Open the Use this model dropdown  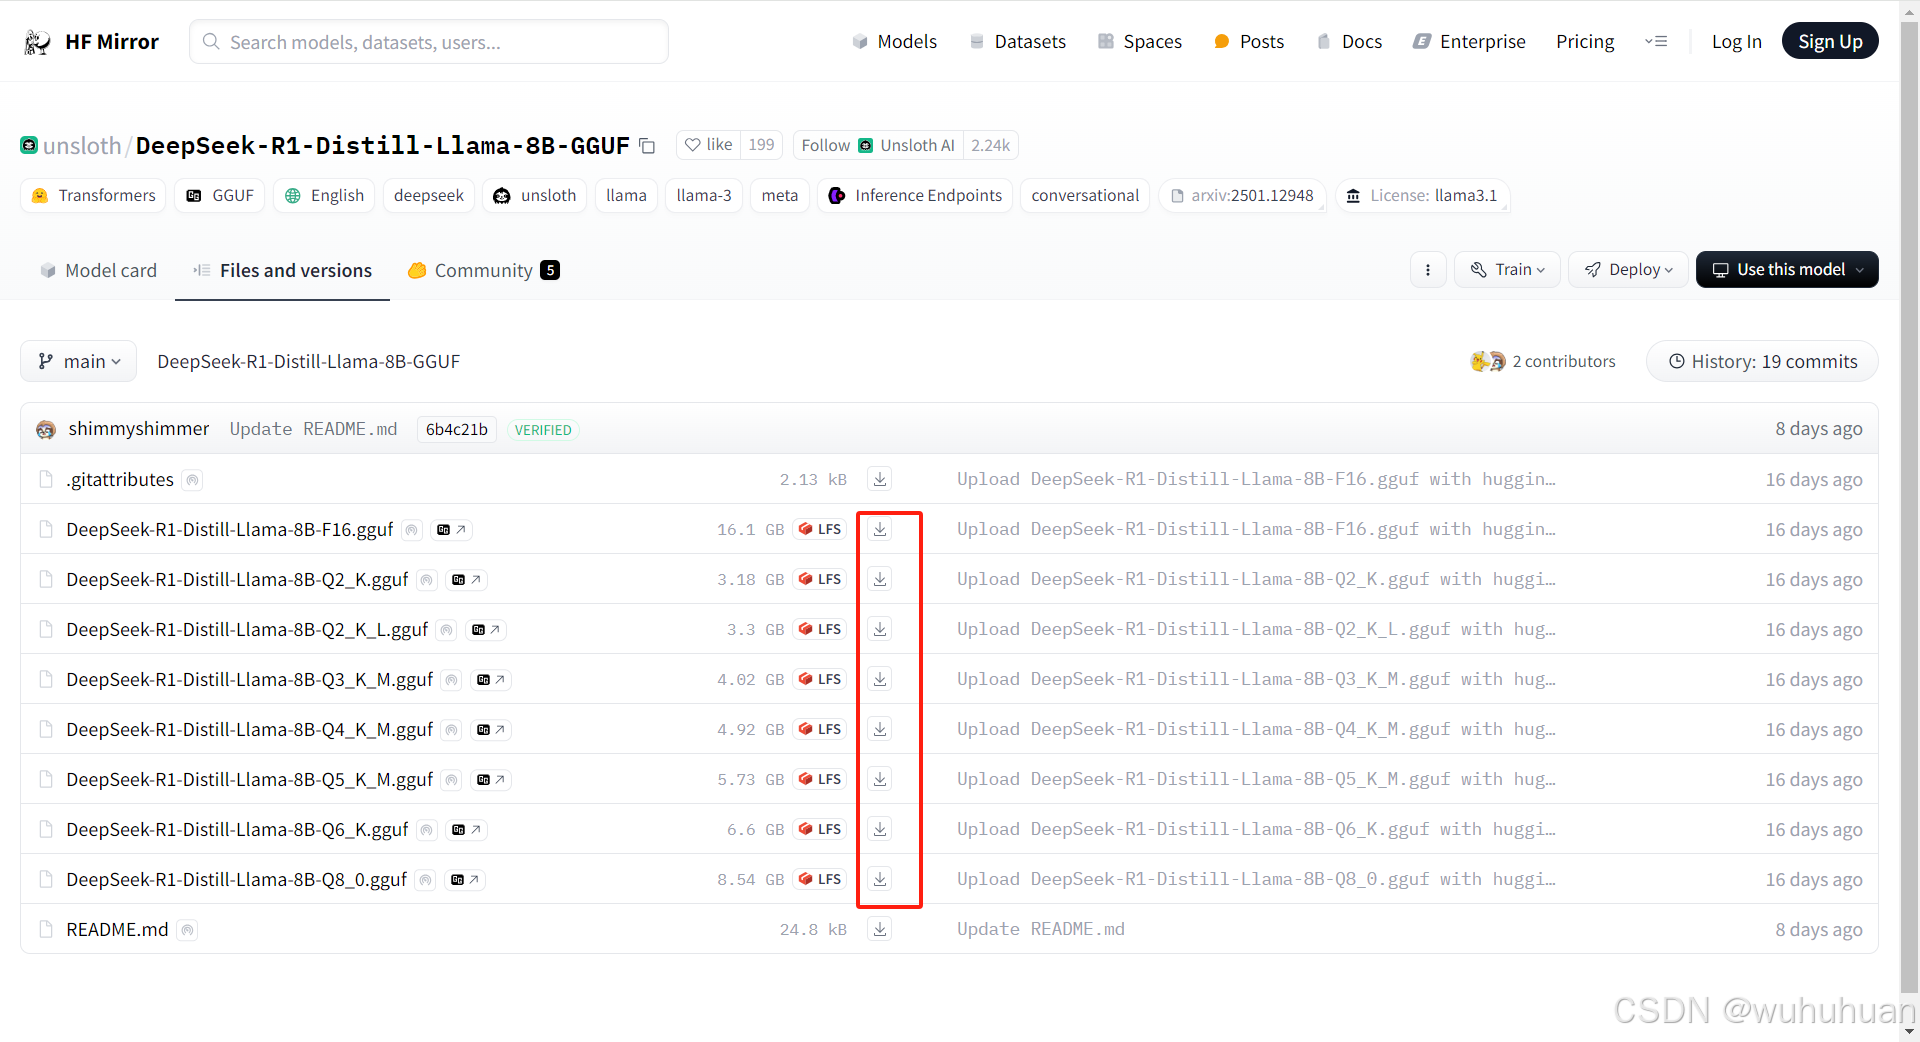(x=1787, y=270)
